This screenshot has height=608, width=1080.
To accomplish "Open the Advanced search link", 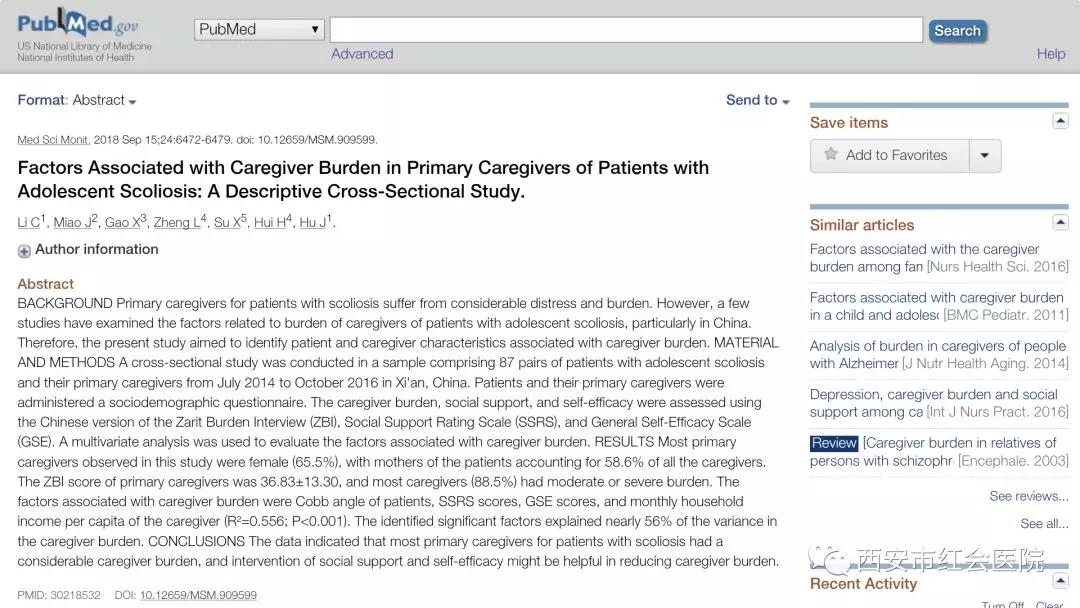I will pos(362,54).
